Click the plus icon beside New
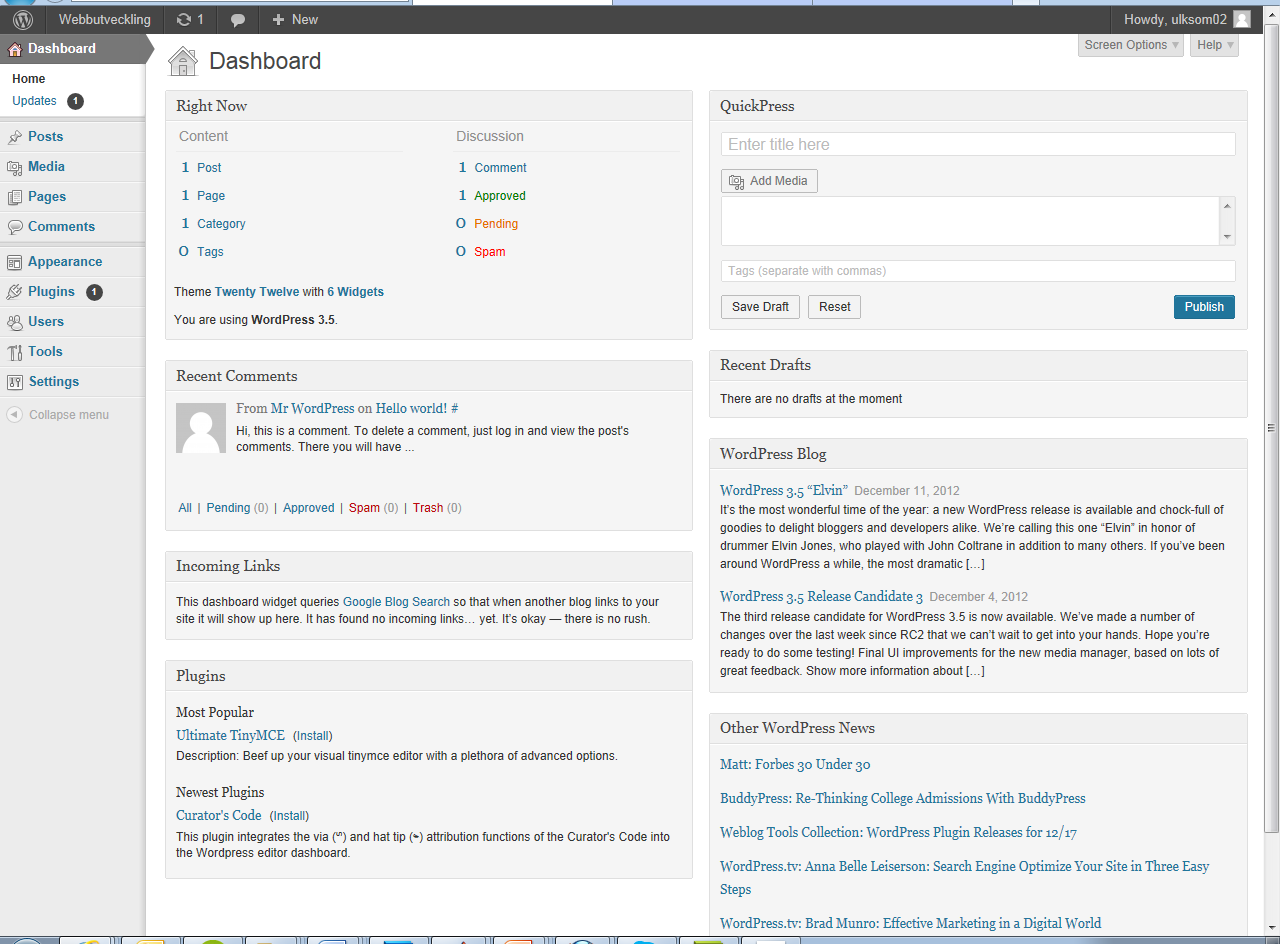The width and height of the screenshot is (1280, 944). click(278, 19)
